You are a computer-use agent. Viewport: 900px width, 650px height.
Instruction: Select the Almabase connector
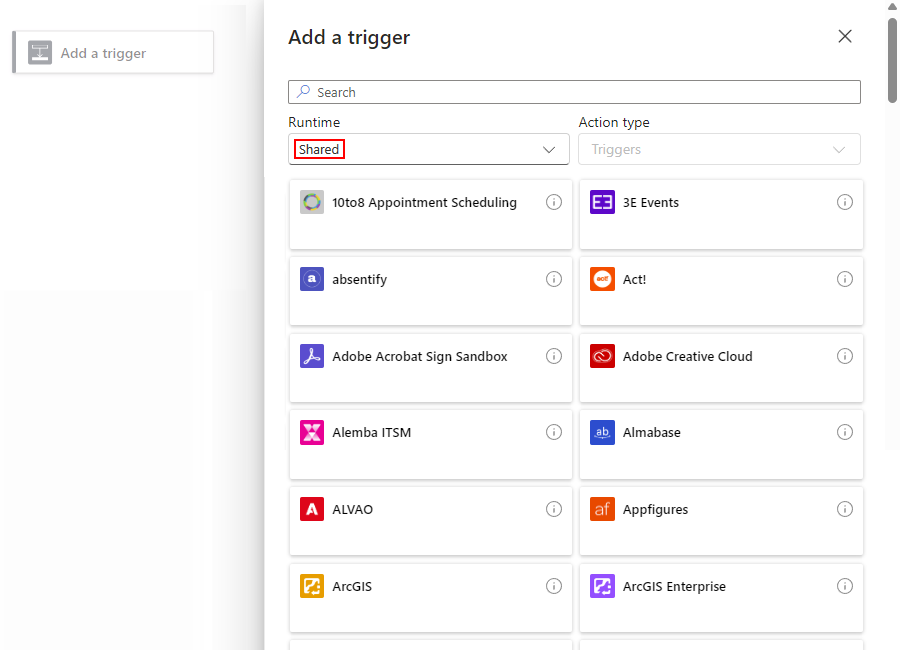click(700, 444)
